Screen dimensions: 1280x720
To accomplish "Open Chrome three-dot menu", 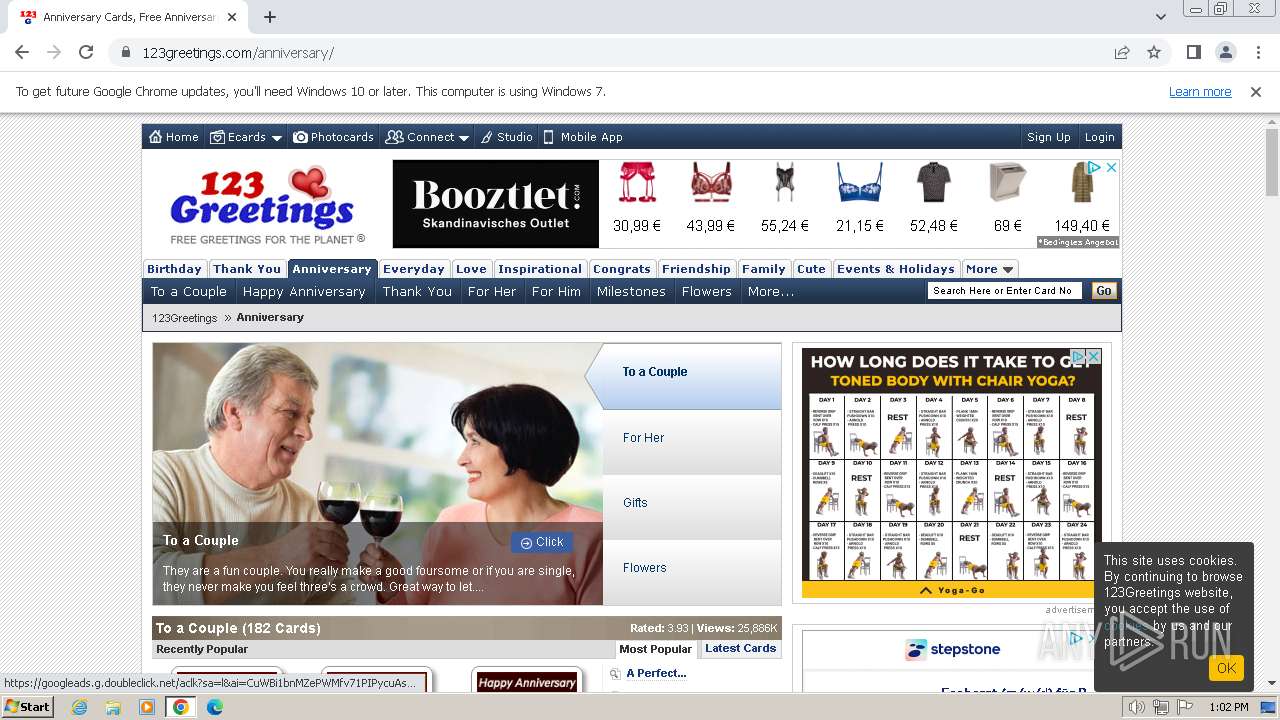I will pyautogui.click(x=1258, y=52).
